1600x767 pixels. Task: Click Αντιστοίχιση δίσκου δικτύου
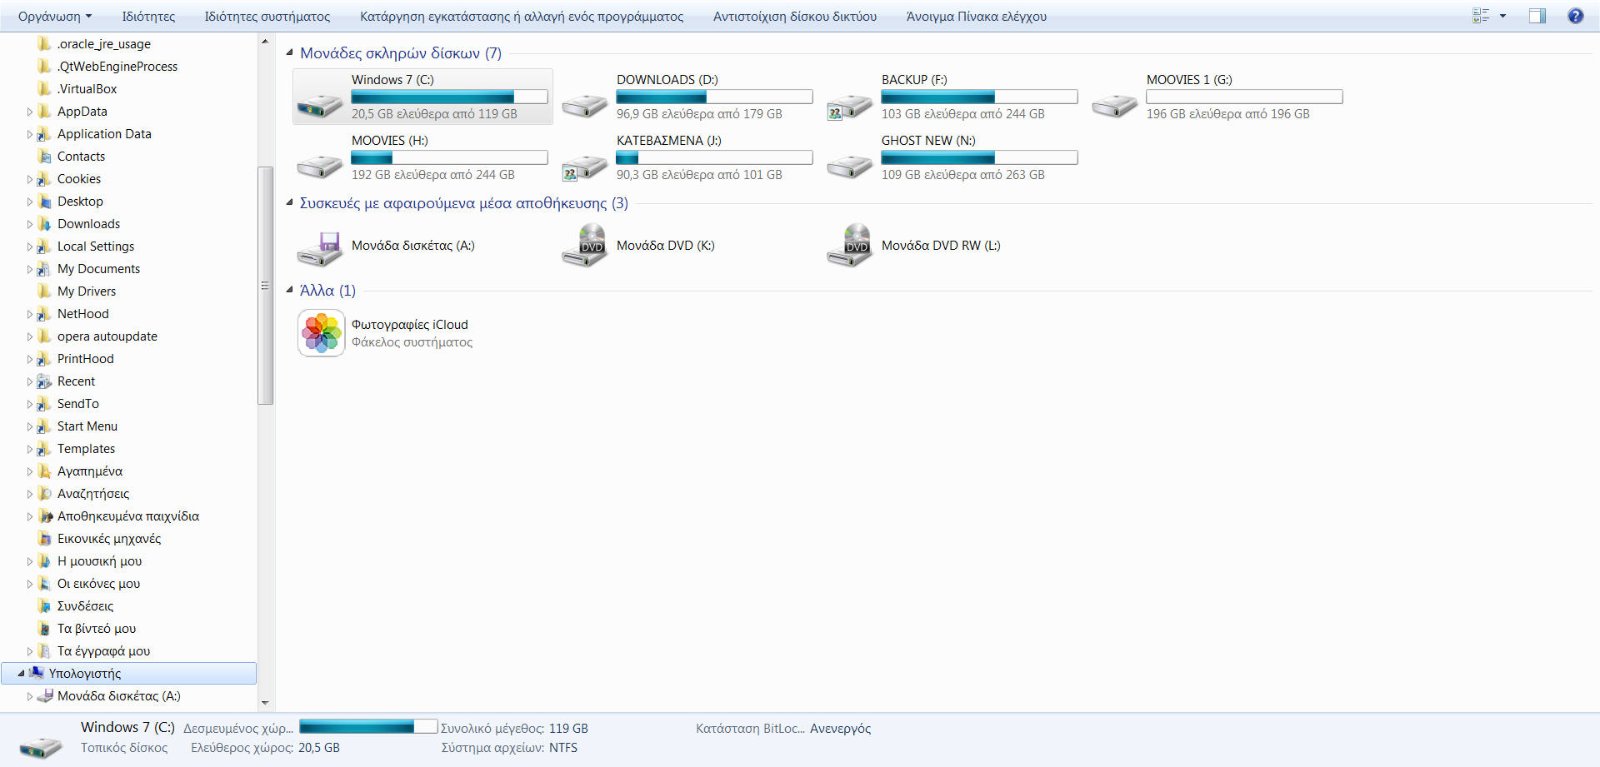click(794, 17)
